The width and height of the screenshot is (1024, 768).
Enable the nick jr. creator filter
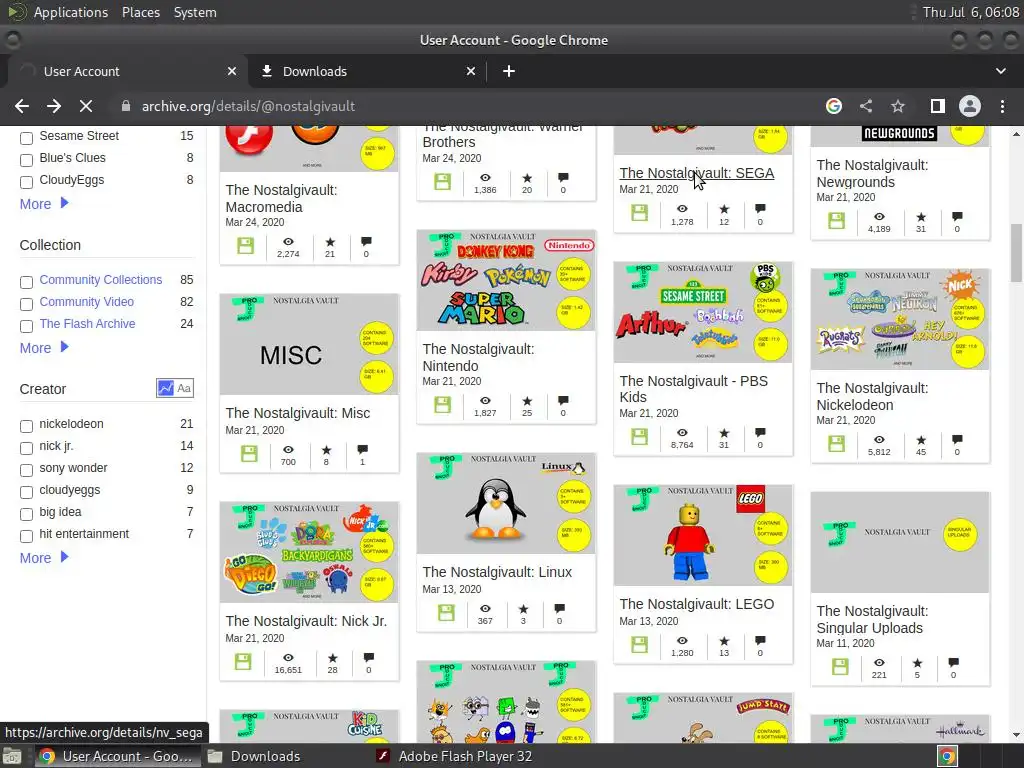pos(26,448)
